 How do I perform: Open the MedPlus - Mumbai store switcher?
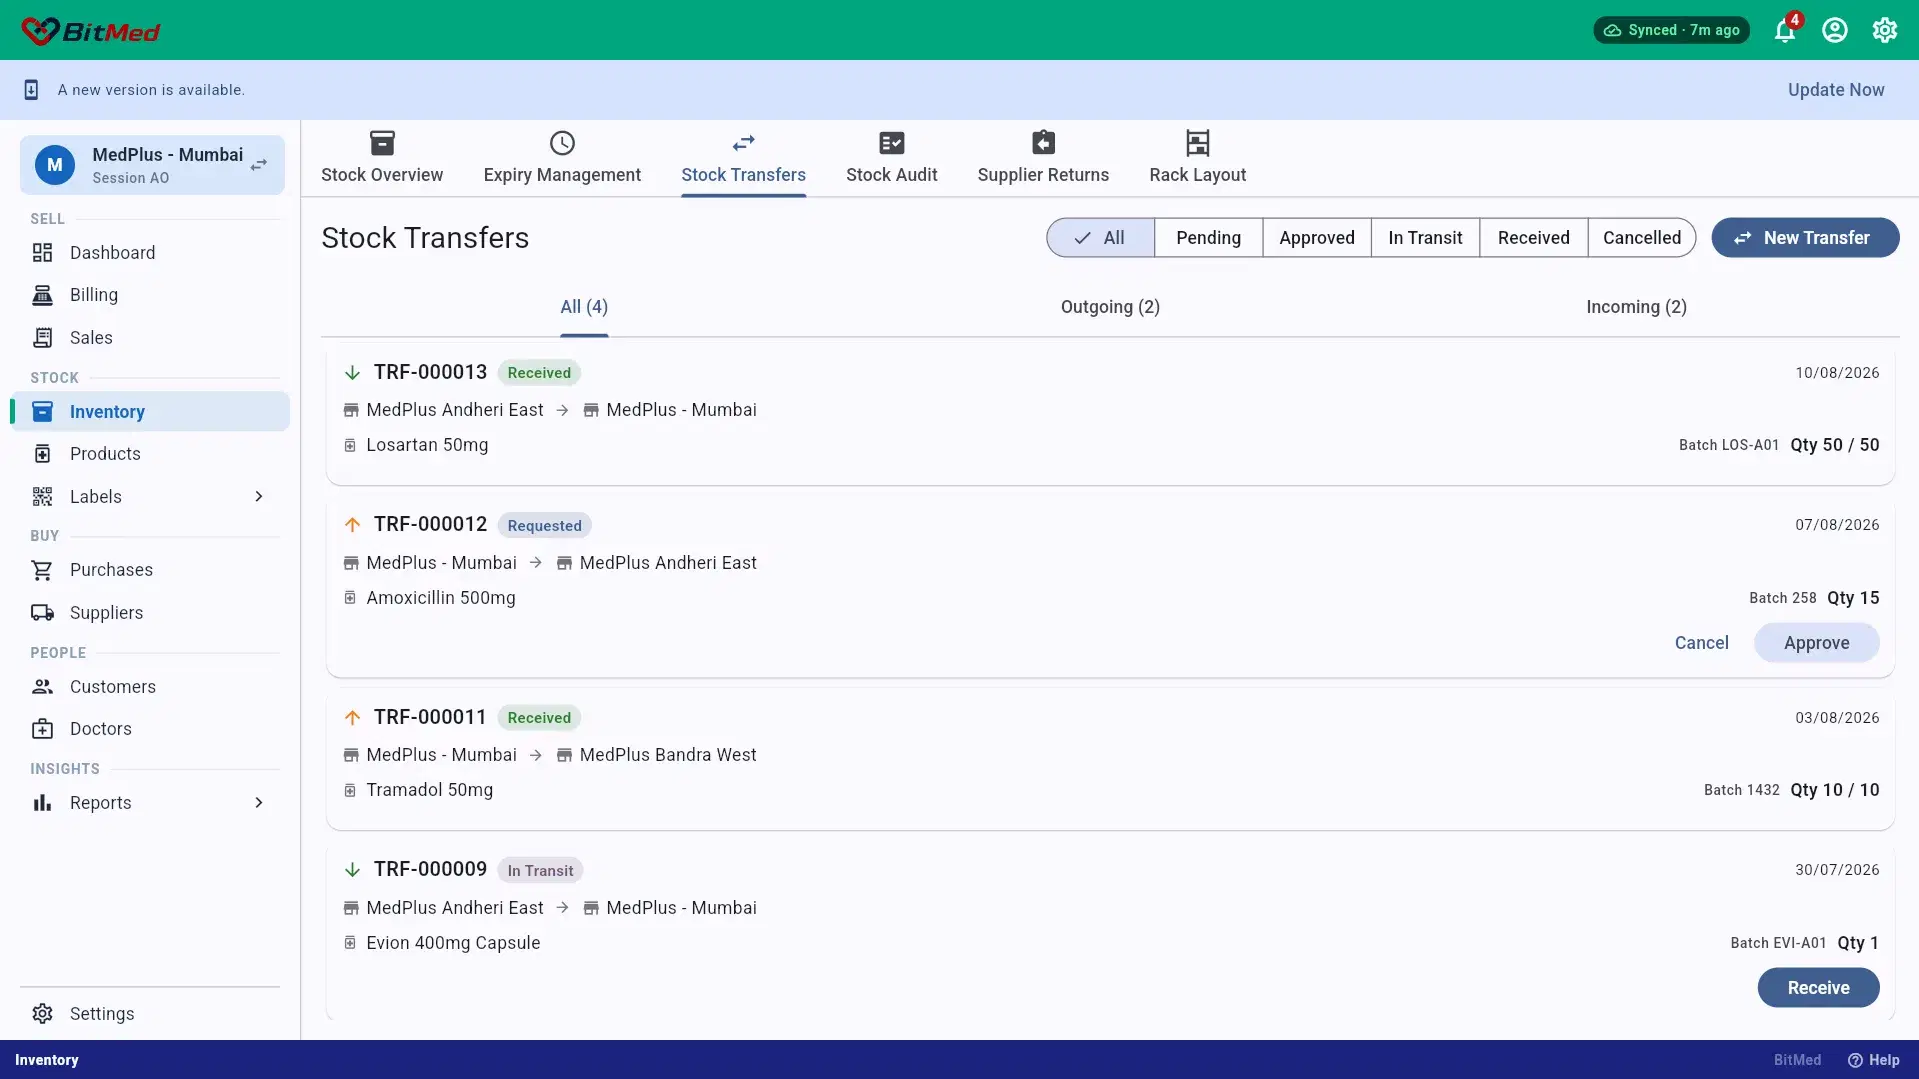[x=152, y=165]
